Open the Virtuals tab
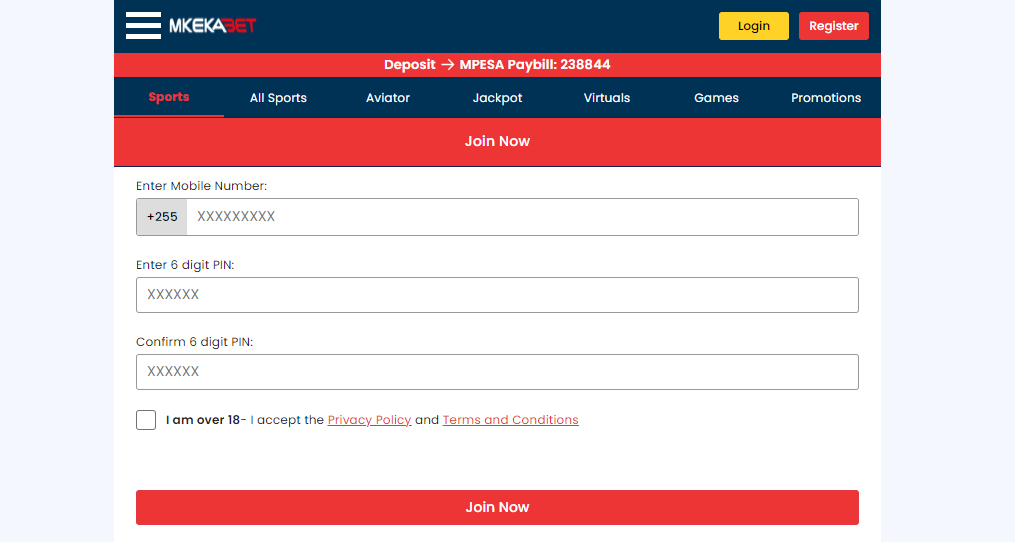 [x=607, y=98]
